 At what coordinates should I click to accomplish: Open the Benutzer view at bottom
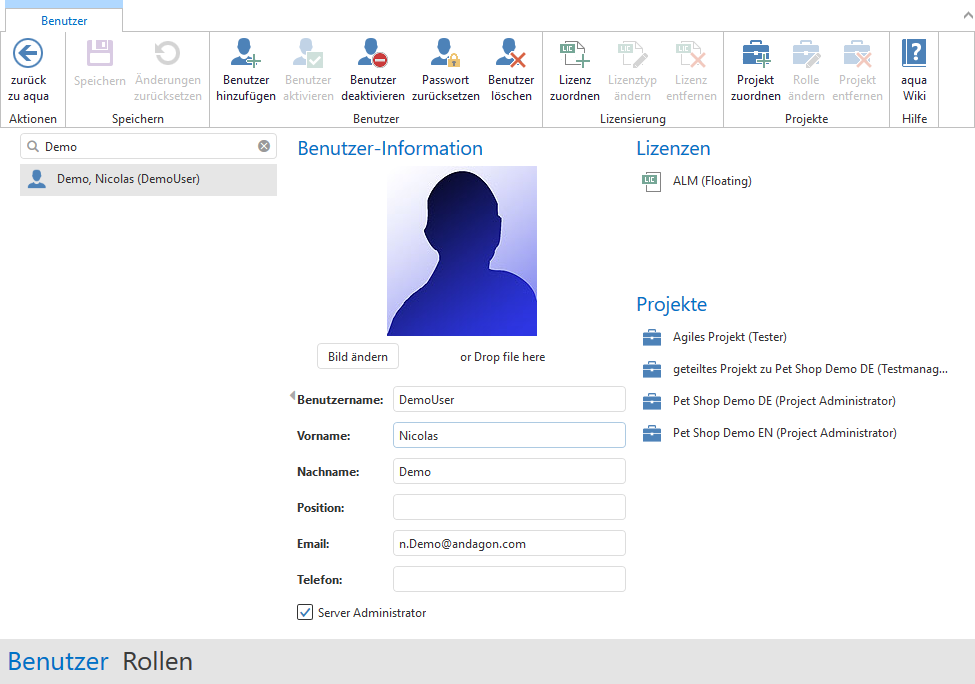(x=58, y=661)
